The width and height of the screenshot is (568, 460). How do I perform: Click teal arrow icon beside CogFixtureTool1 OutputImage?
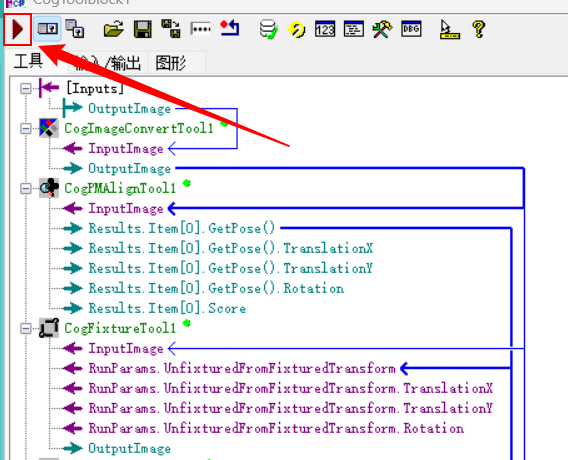pyautogui.click(x=72, y=448)
